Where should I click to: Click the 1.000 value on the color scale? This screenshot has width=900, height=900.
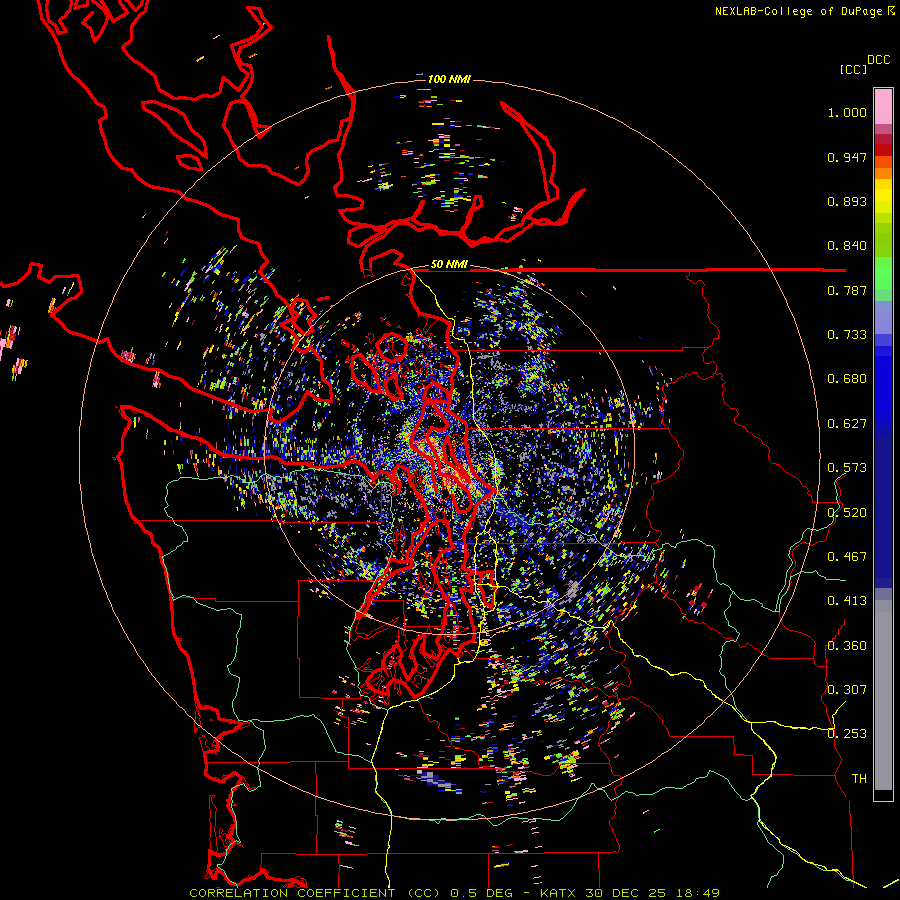click(847, 112)
